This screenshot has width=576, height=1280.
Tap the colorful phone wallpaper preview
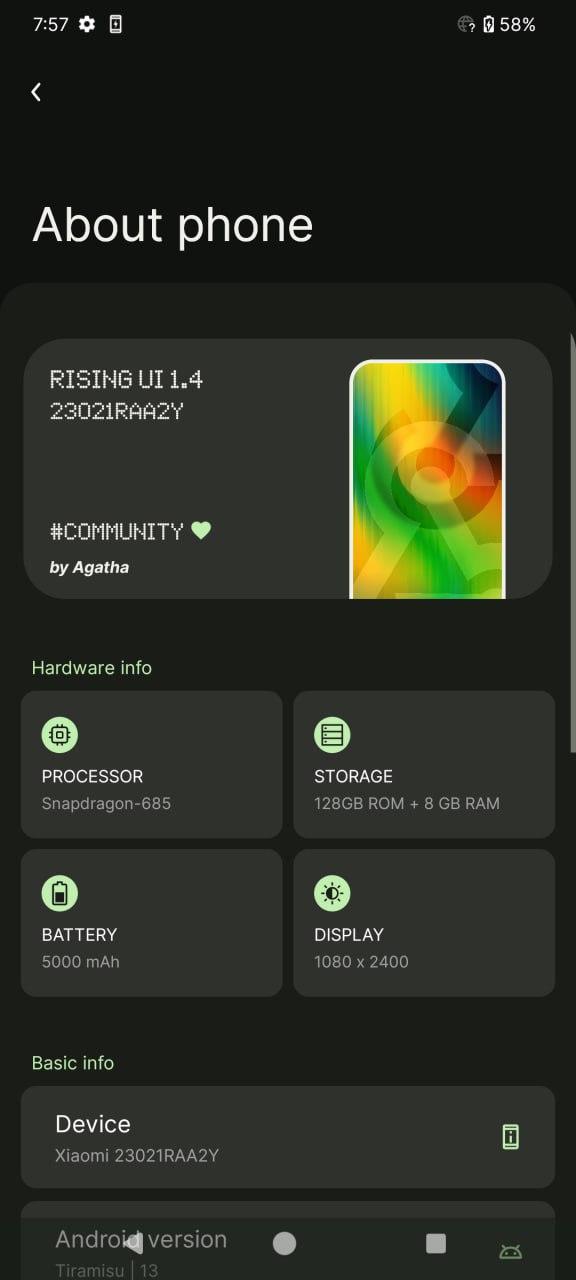(427, 479)
